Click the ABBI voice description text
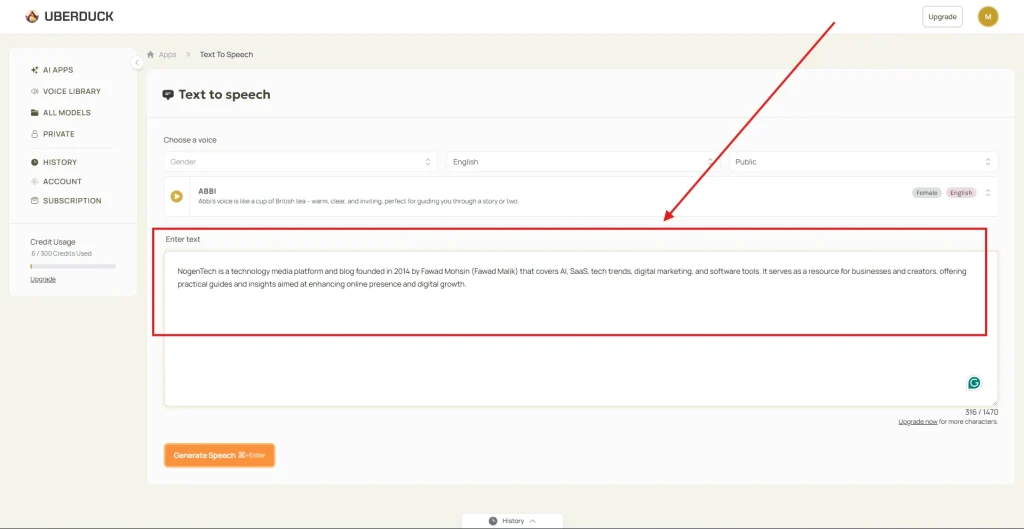 tap(359, 201)
